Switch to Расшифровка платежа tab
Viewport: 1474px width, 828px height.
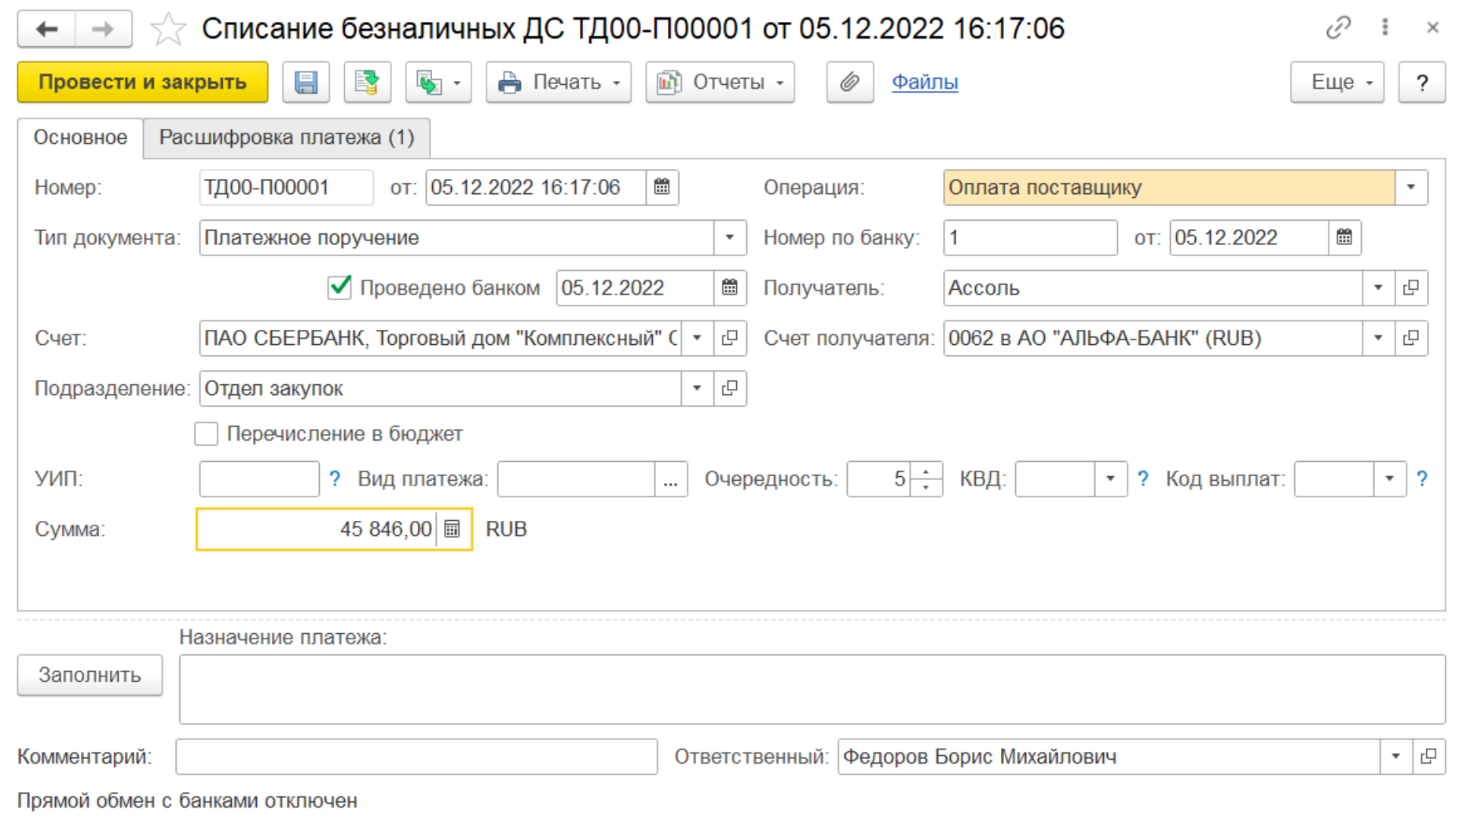[x=286, y=137]
